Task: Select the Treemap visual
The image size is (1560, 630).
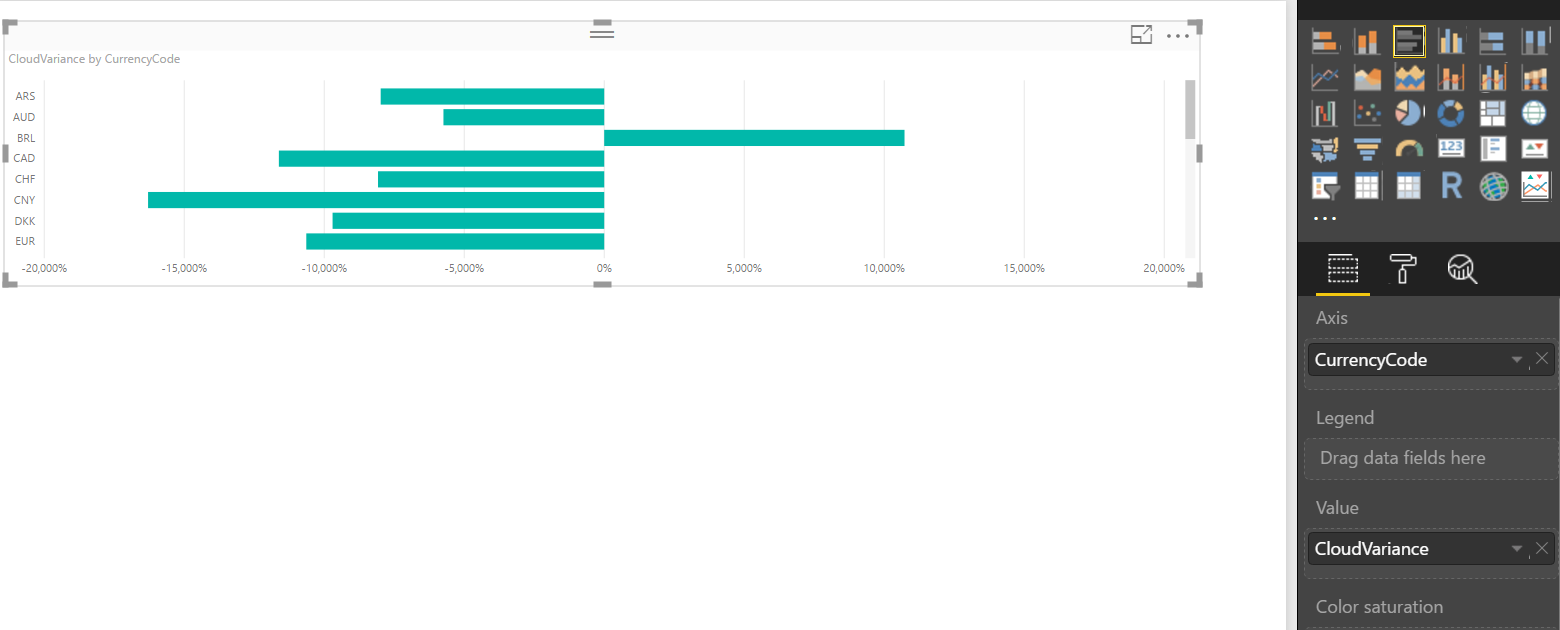Action: 1492,113
